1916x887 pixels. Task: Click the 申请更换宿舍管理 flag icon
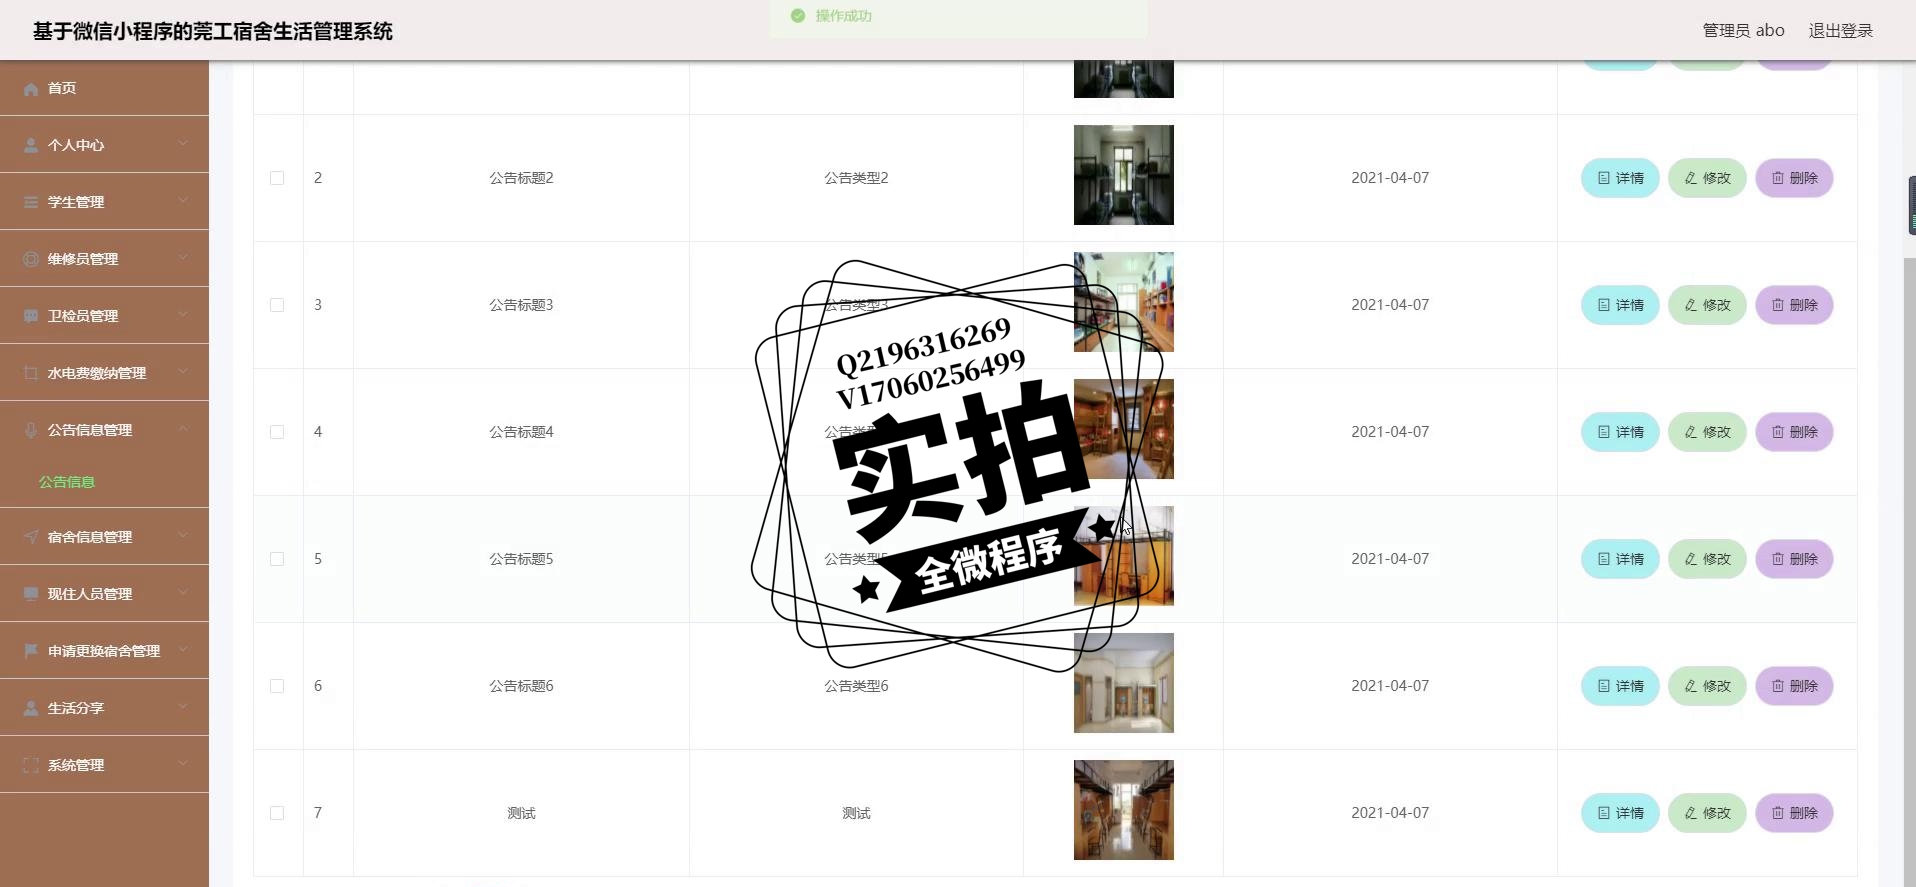coord(31,651)
